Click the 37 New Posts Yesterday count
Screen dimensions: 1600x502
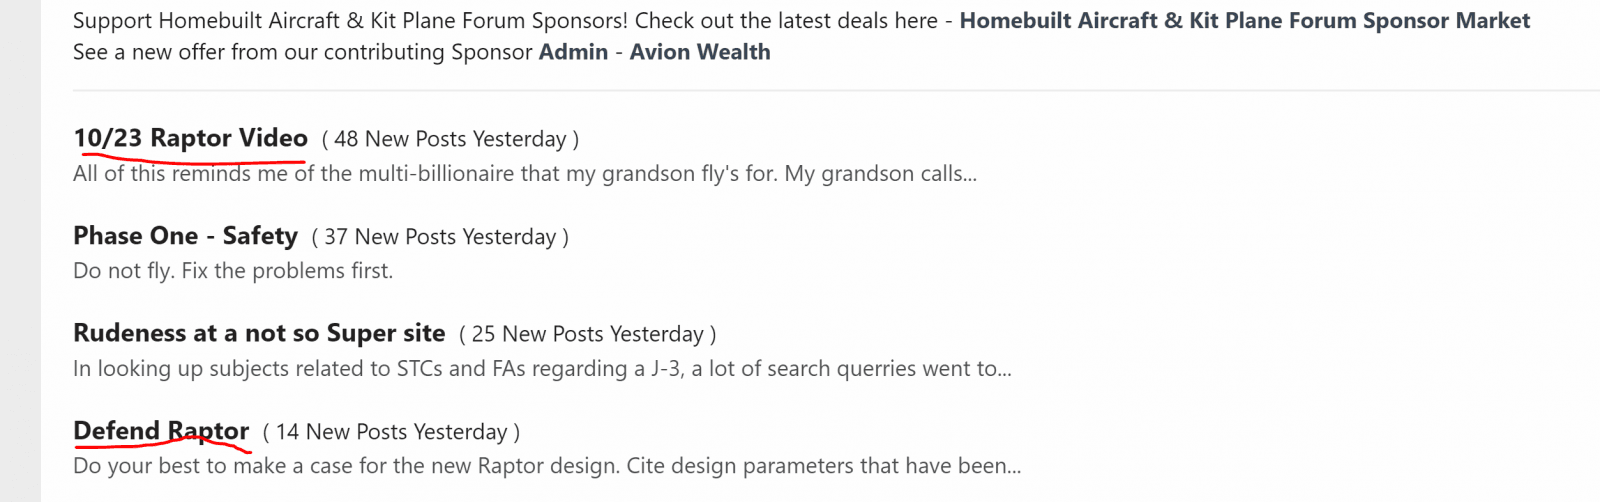[x=440, y=237]
